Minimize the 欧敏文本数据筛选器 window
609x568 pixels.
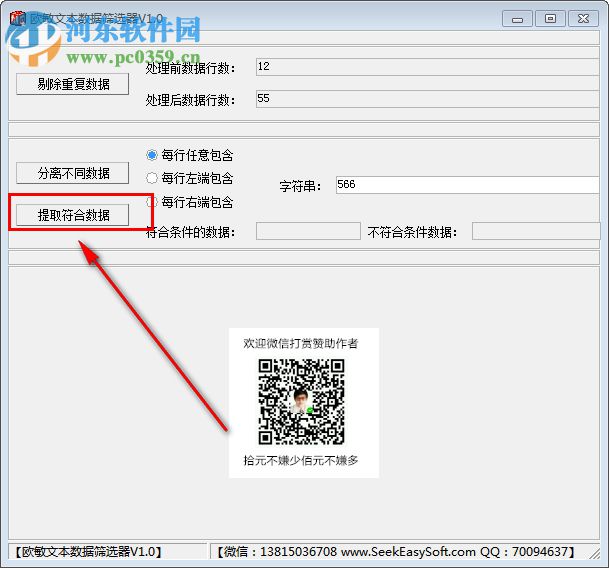click(x=517, y=19)
